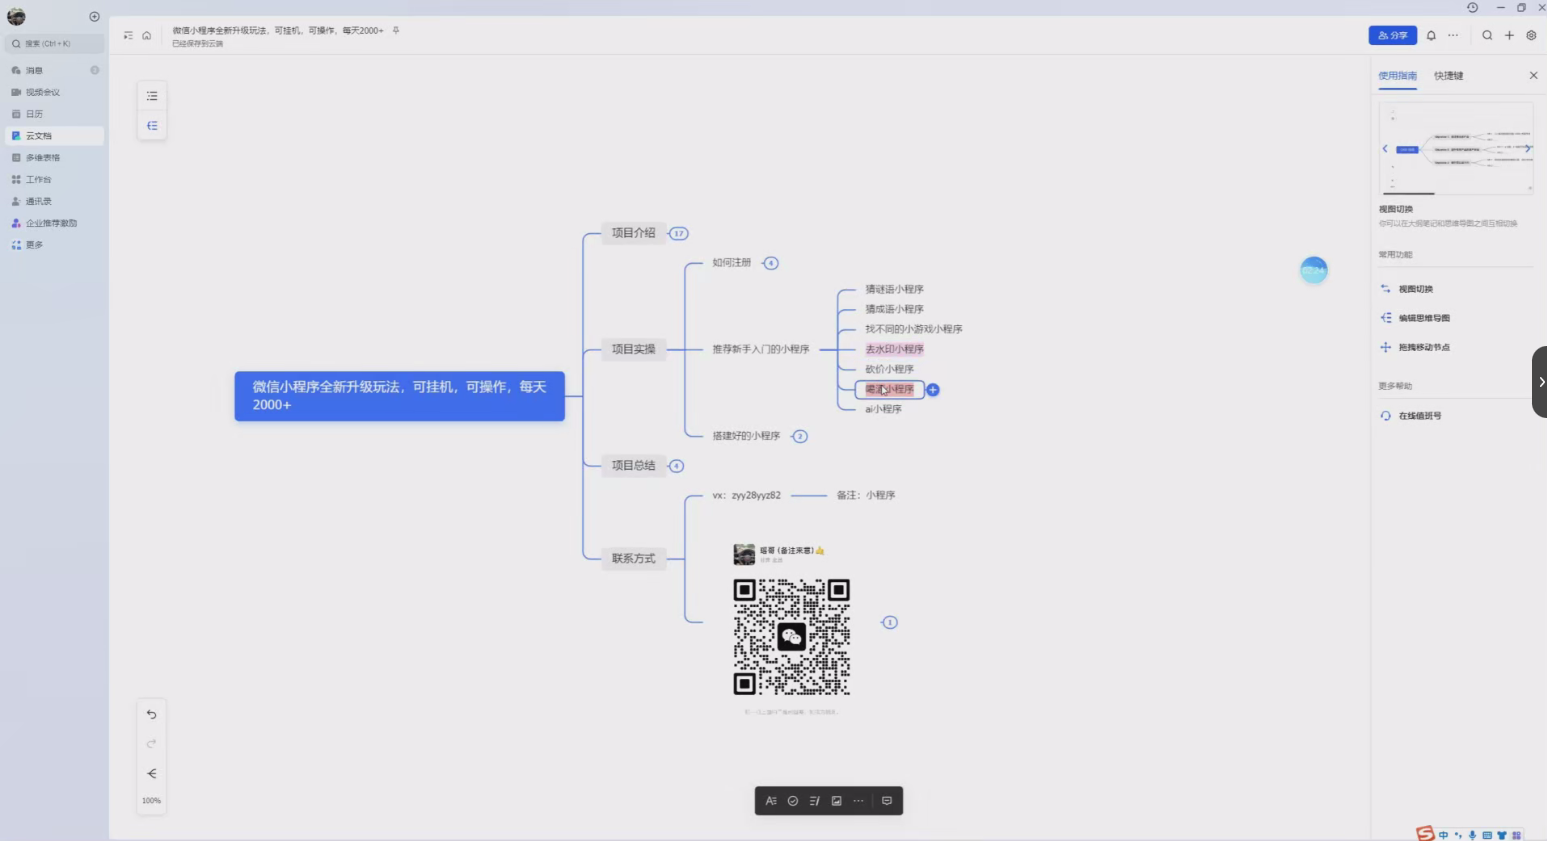Expand 项目介绍 collapsed children count 17
1547x841 pixels.
pos(679,234)
